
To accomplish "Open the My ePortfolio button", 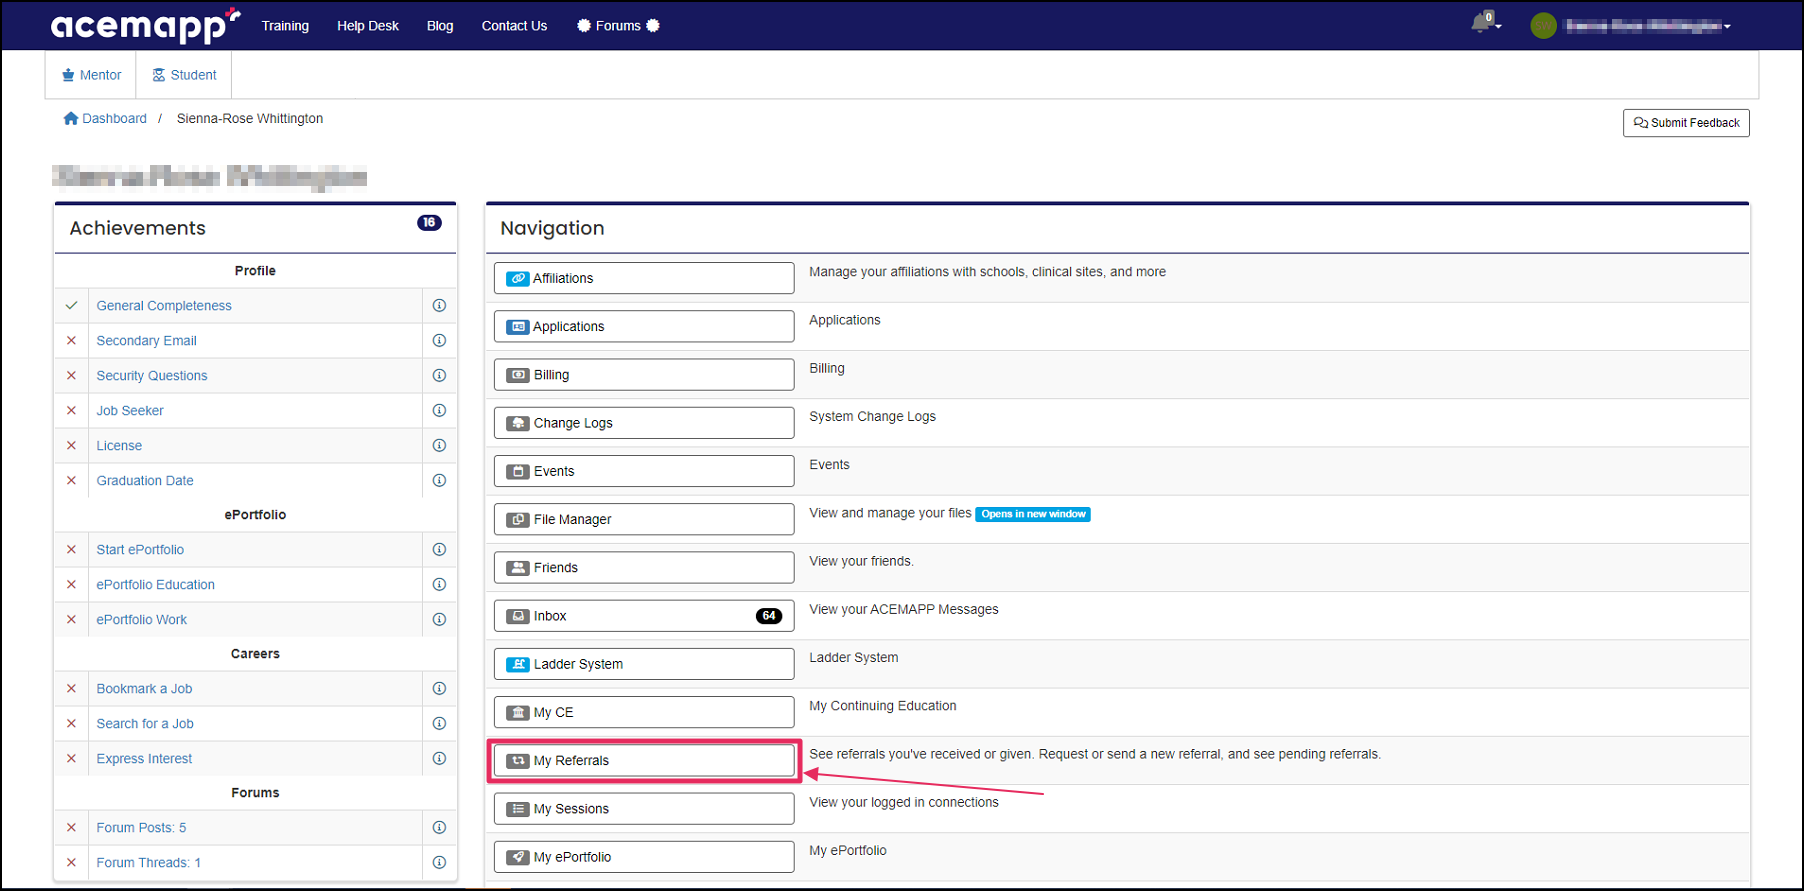I will pos(644,857).
